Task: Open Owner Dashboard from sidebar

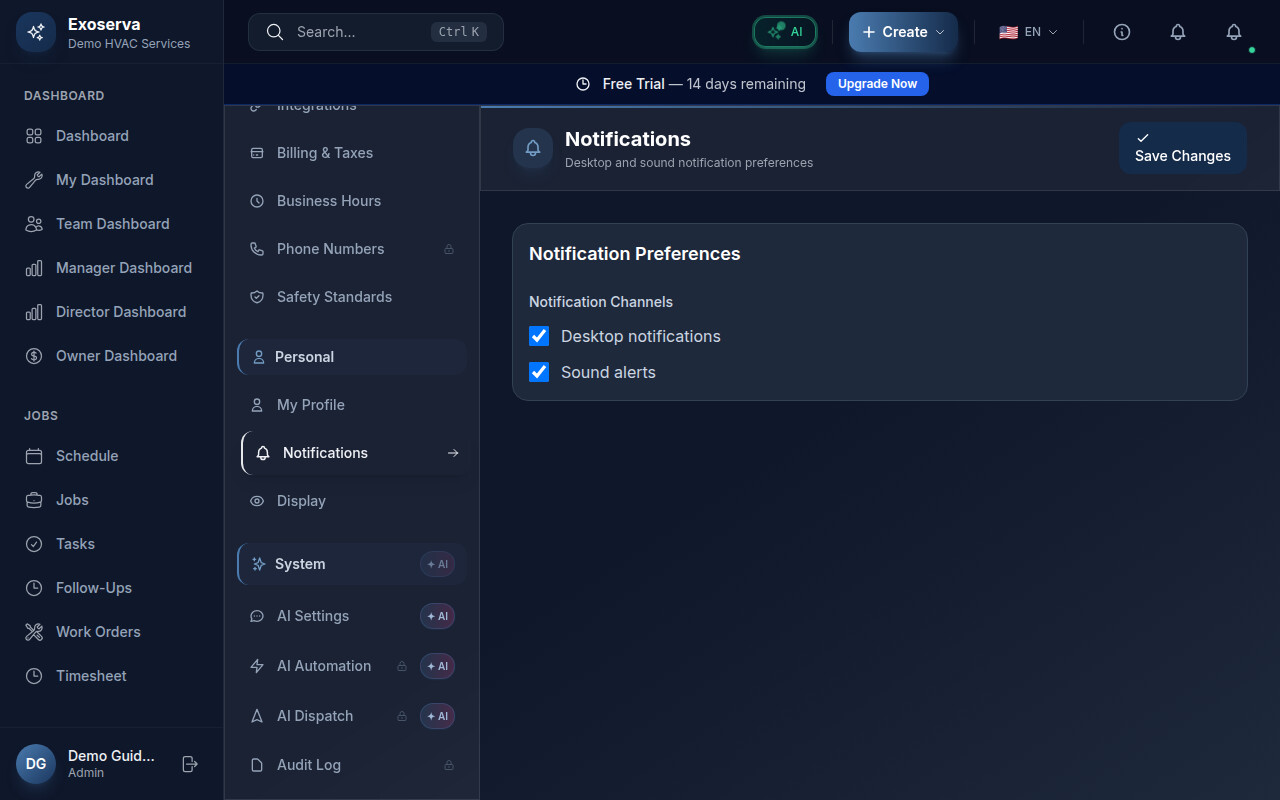Action: coord(116,356)
